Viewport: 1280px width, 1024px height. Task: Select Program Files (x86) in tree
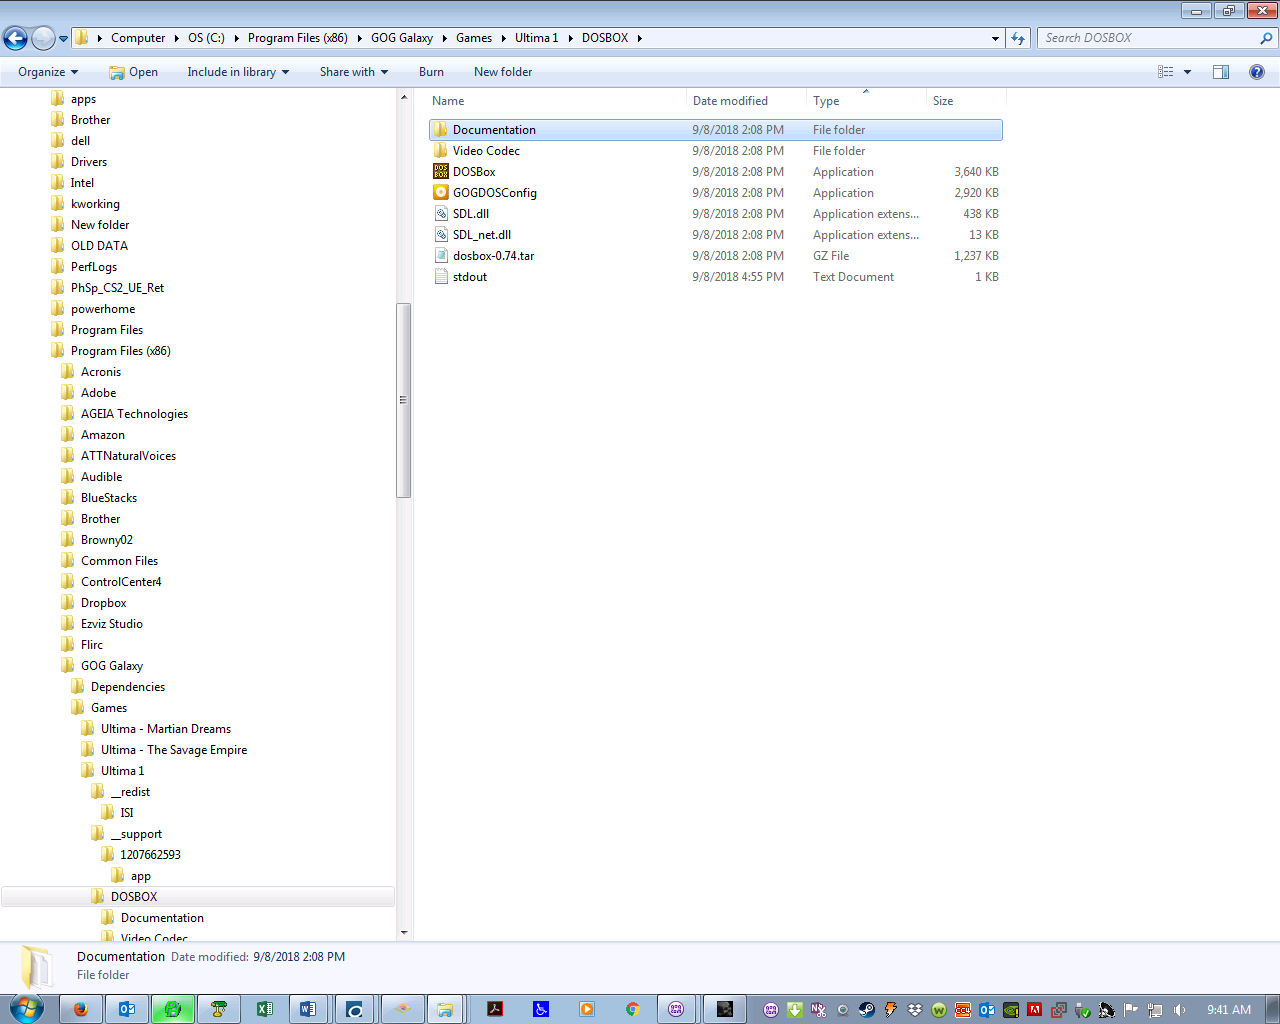[120, 351]
